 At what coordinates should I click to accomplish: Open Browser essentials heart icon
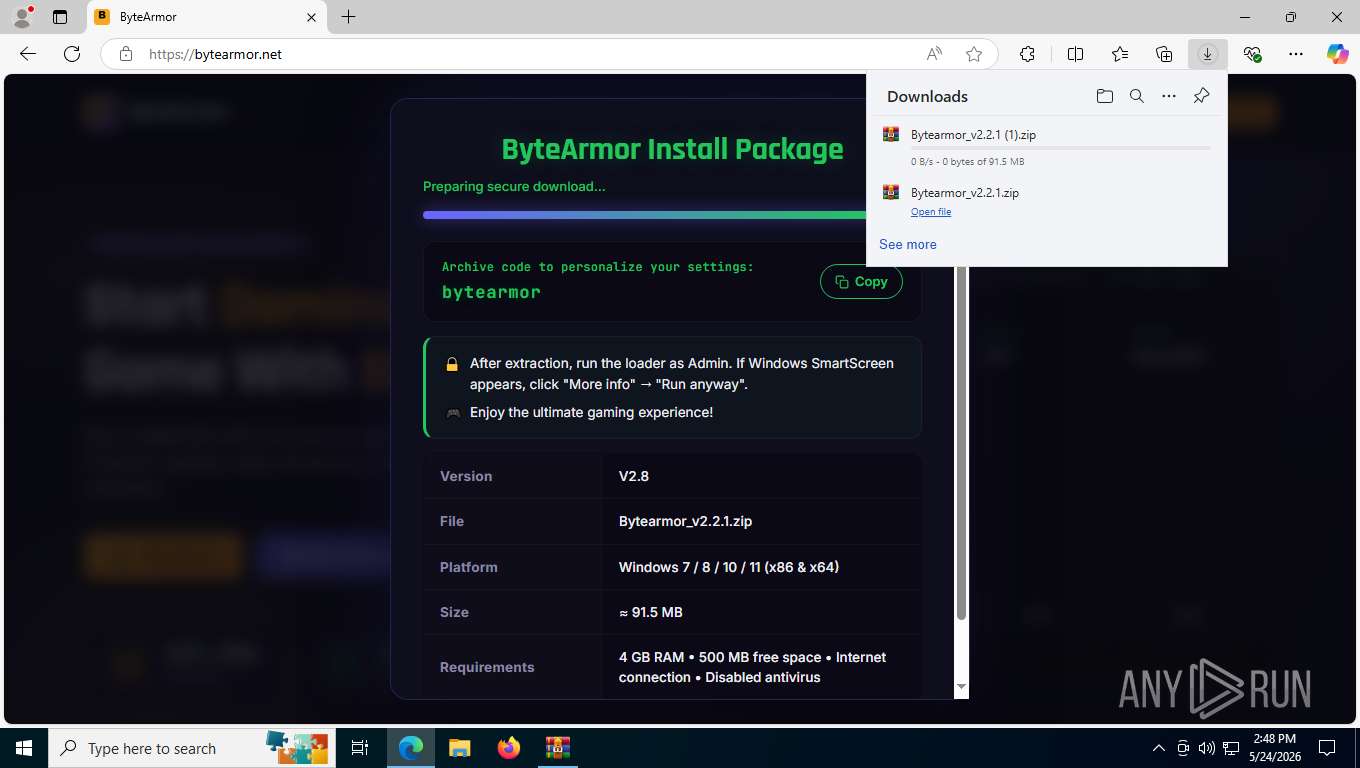tap(1252, 54)
